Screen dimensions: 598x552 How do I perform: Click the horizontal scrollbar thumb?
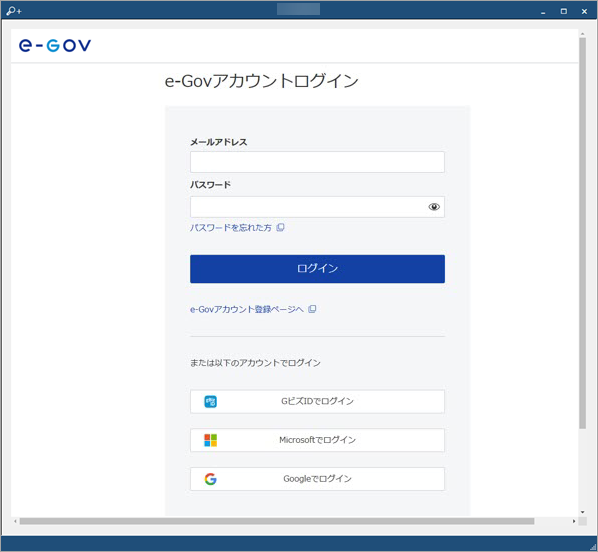click(277, 521)
